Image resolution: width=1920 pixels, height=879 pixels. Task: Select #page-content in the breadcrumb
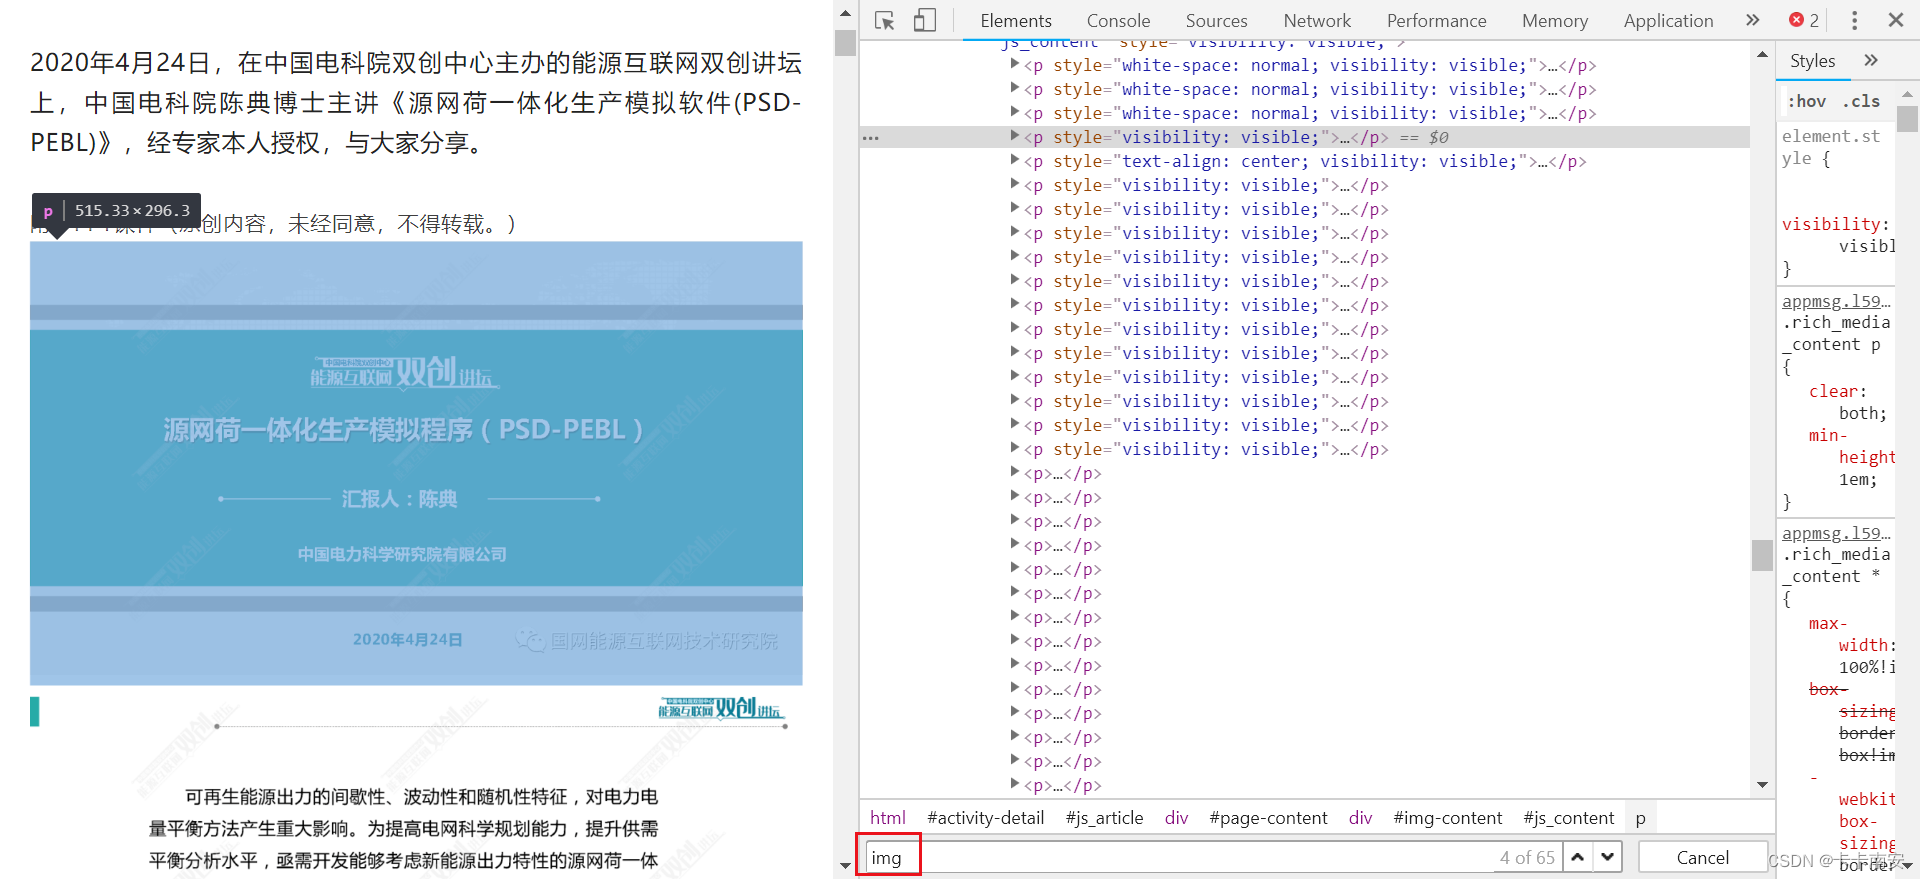[1268, 817]
